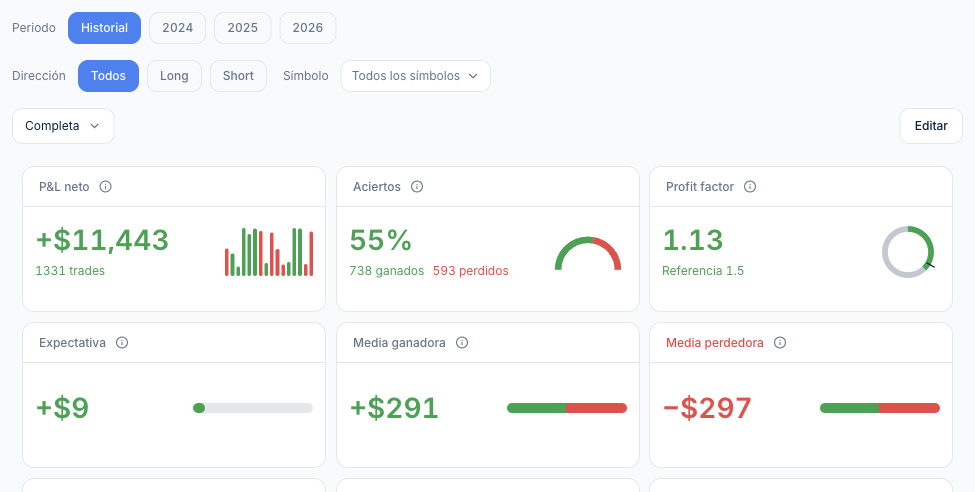Click the 738 ganados text

(x=387, y=271)
